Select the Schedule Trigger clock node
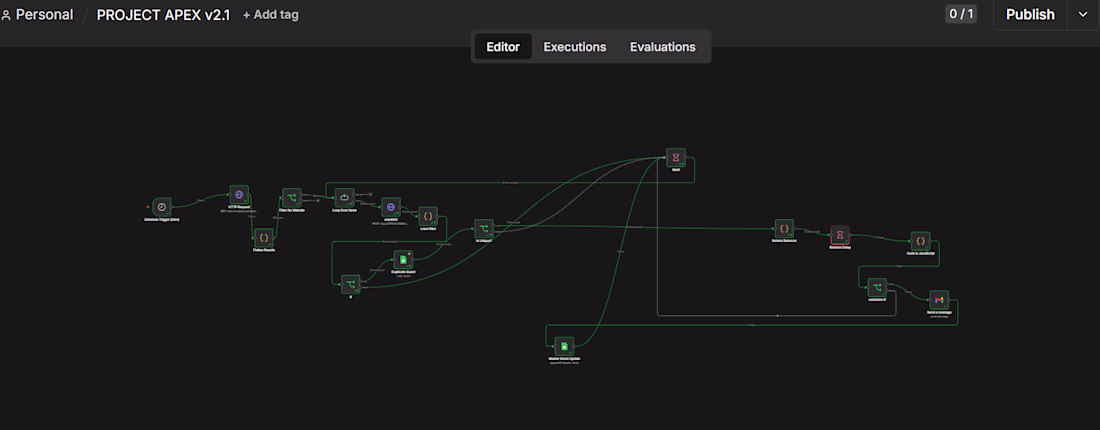Viewport: 1100px width, 430px height. click(x=162, y=207)
